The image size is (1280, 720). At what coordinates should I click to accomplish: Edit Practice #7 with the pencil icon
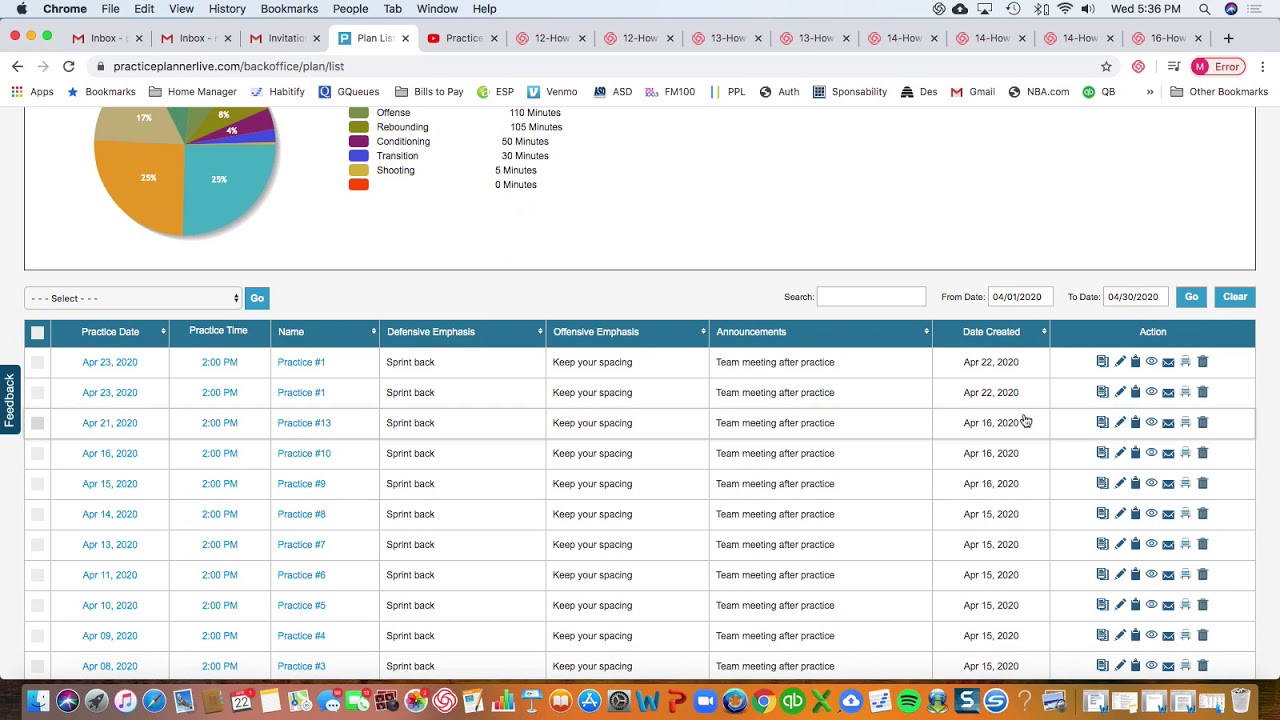tap(1120, 544)
